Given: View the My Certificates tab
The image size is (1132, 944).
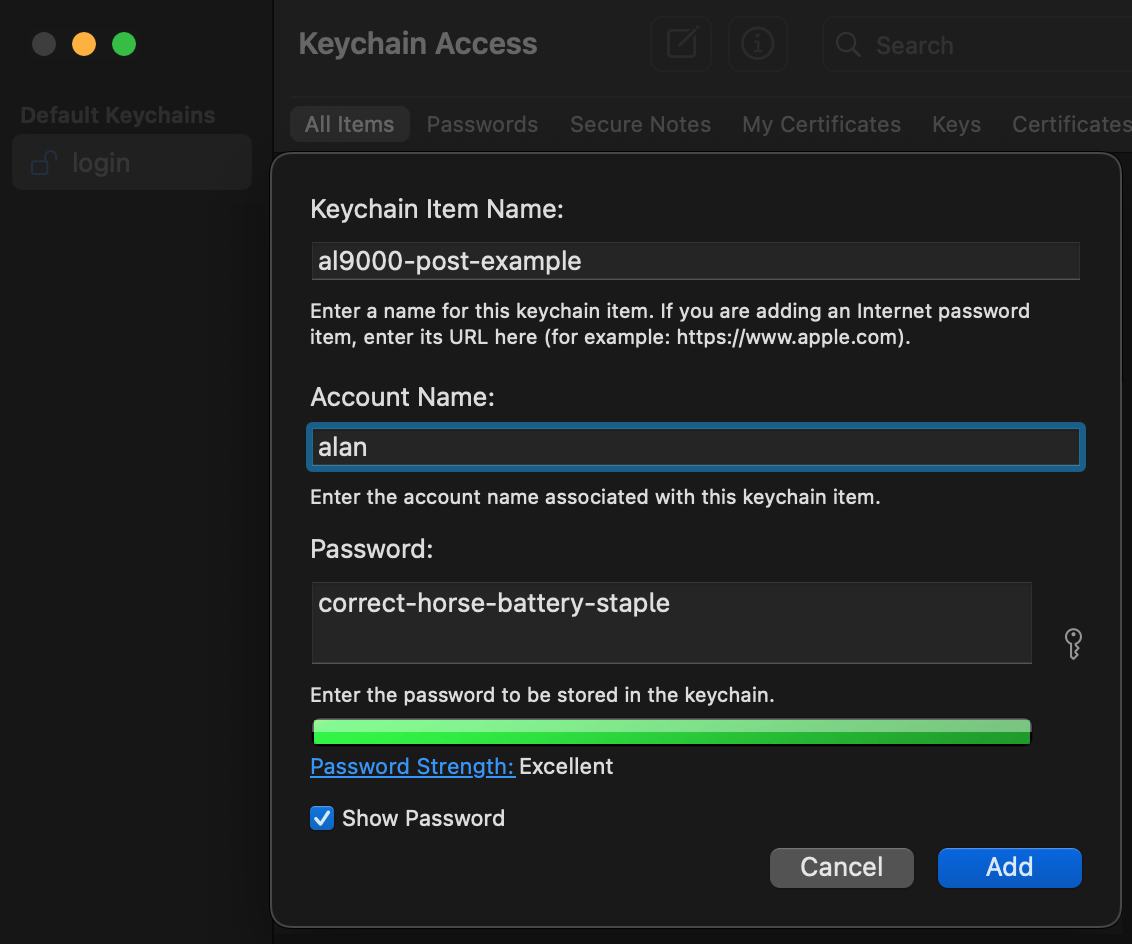Looking at the screenshot, I should [x=820, y=124].
